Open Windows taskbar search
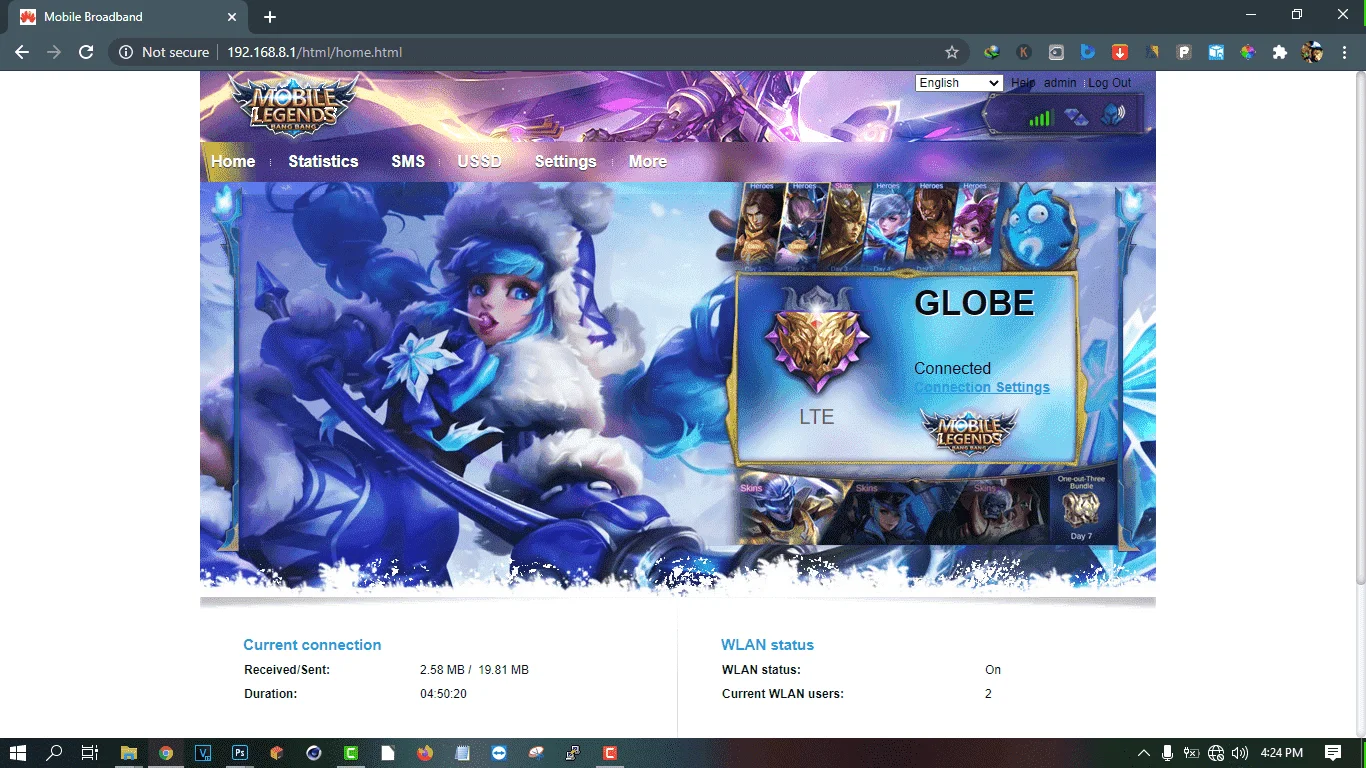The width and height of the screenshot is (1366, 768). 54,753
